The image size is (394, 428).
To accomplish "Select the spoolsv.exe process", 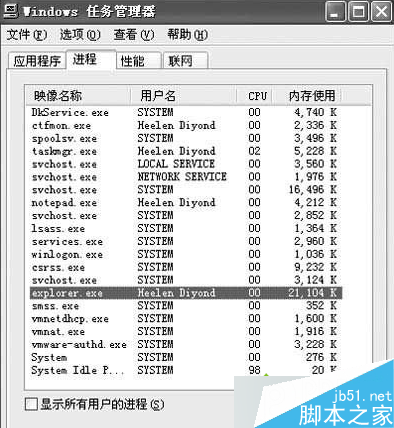I will pyautogui.click(x=185, y=138).
